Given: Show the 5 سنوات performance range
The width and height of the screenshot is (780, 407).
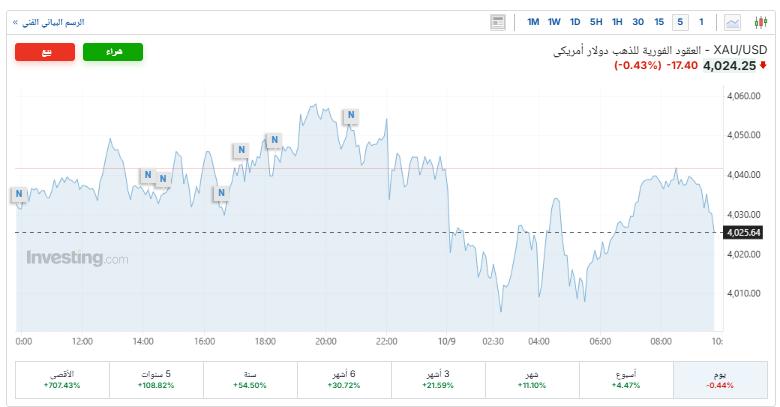Looking at the screenshot, I should pos(156,379).
